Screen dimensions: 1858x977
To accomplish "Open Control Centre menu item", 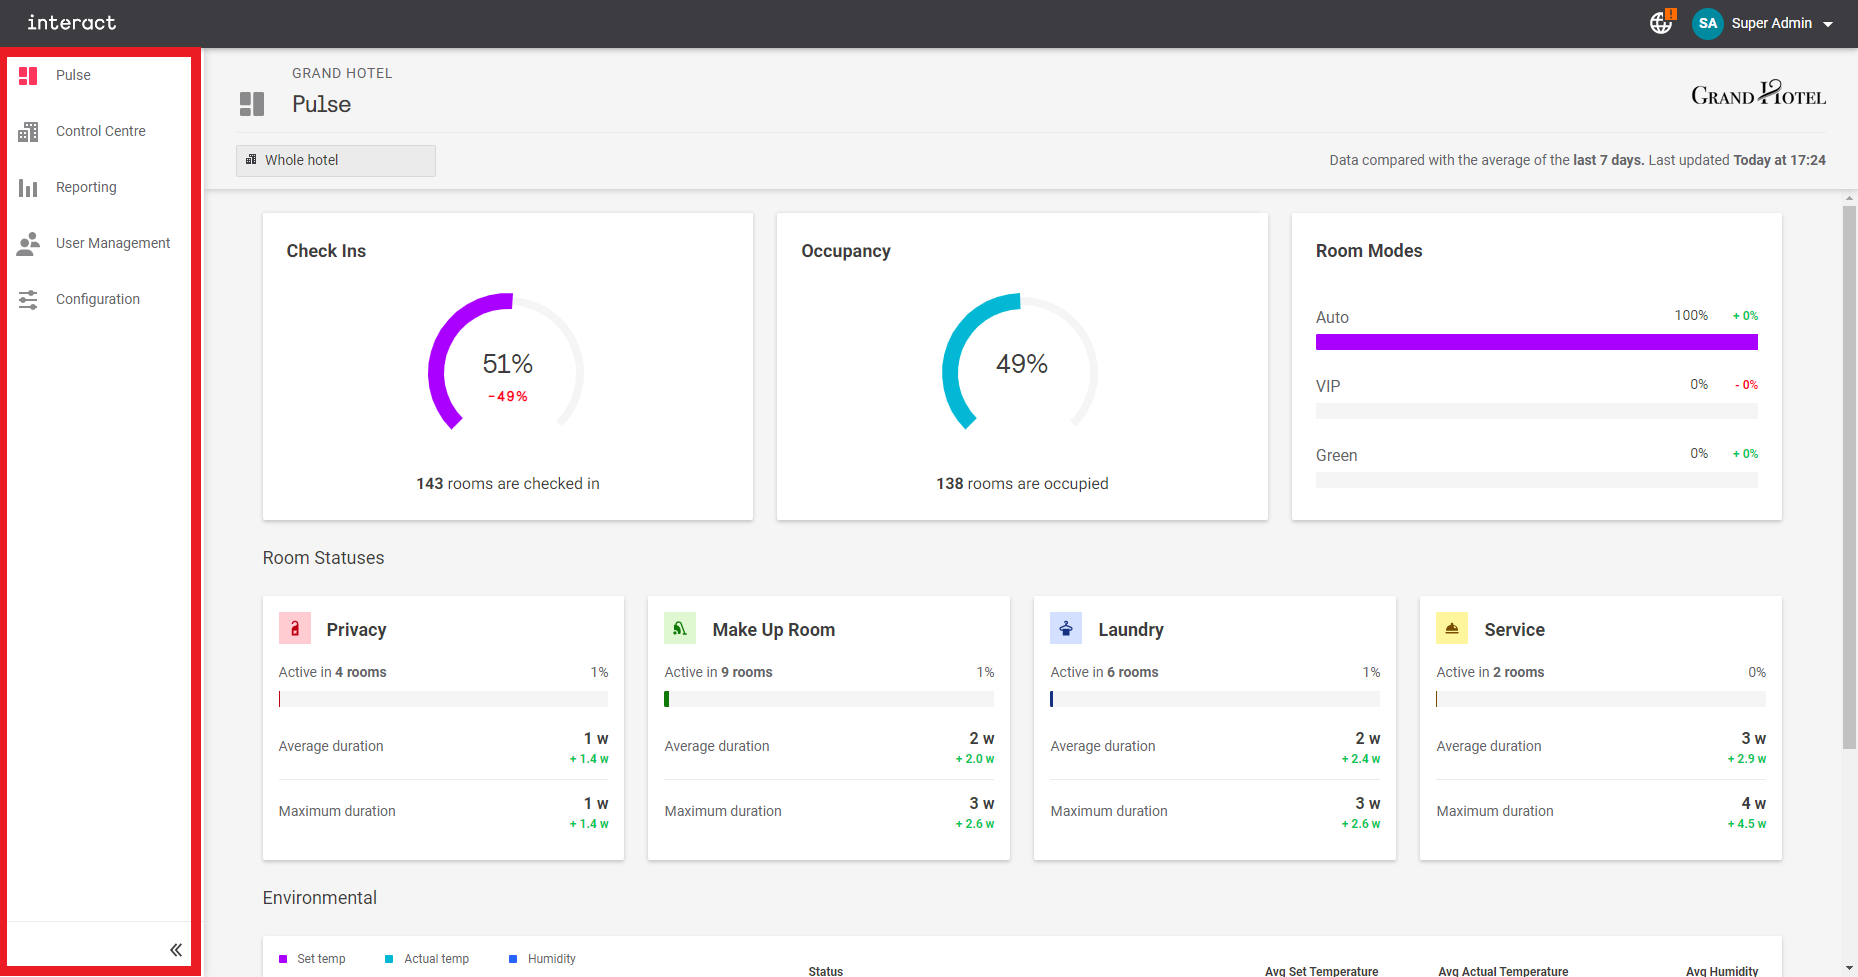I will 99,131.
